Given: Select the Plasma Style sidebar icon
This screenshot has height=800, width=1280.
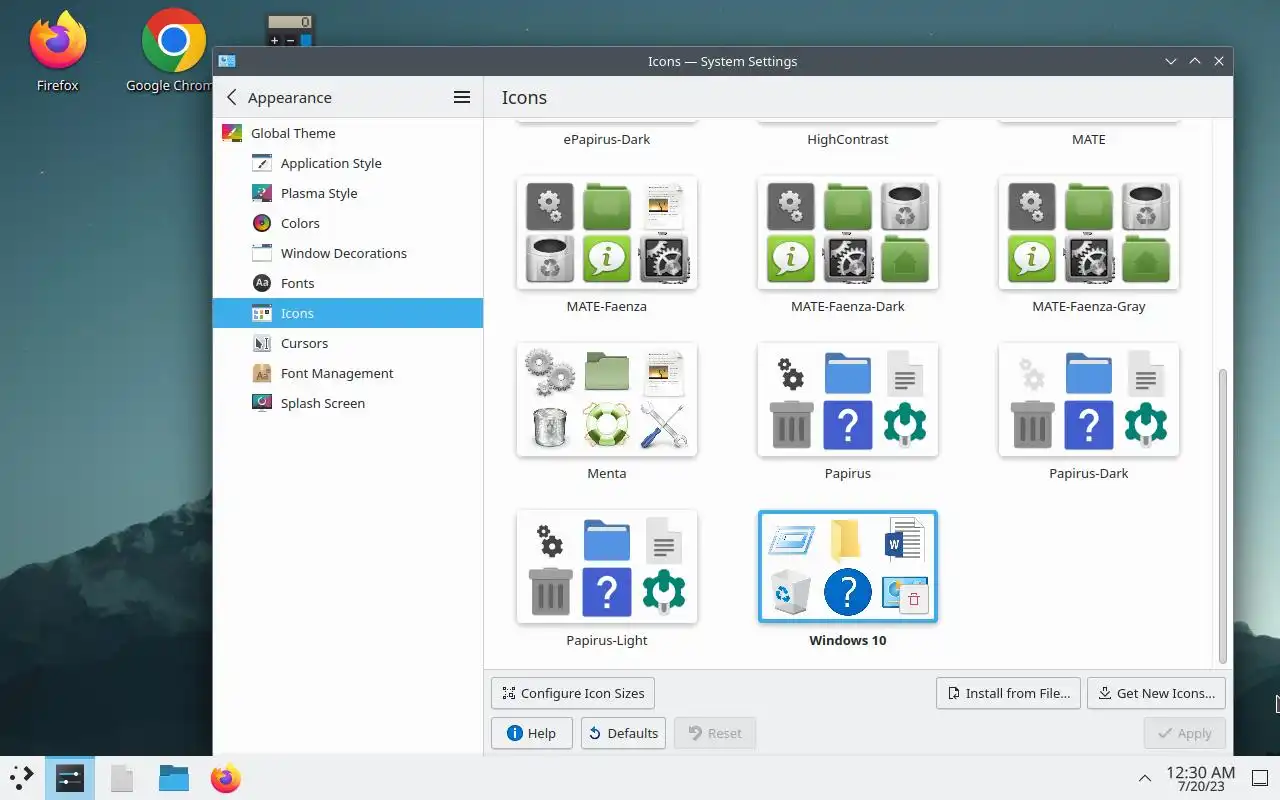Looking at the screenshot, I should (x=262, y=193).
